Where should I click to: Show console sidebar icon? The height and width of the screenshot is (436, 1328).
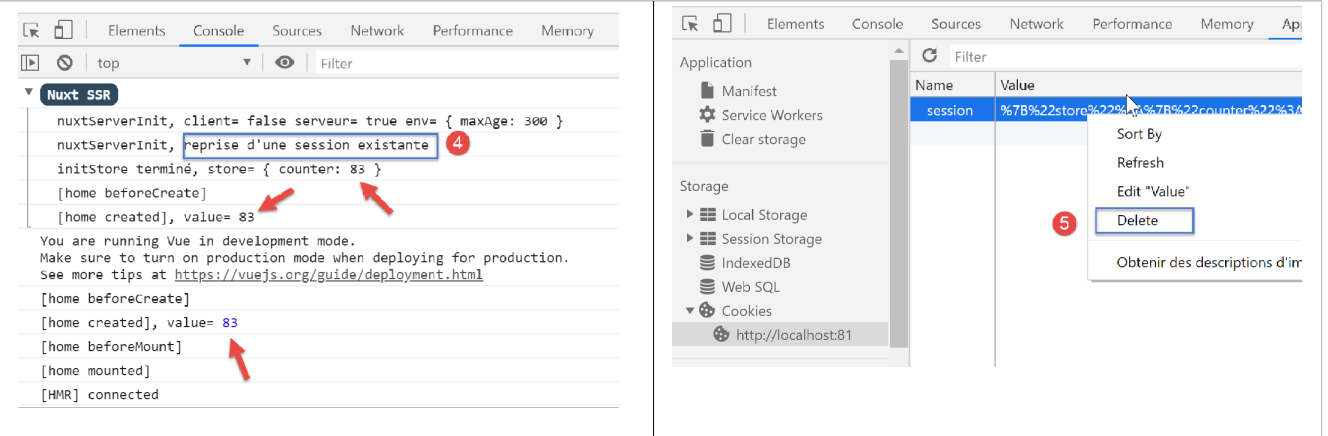point(31,63)
